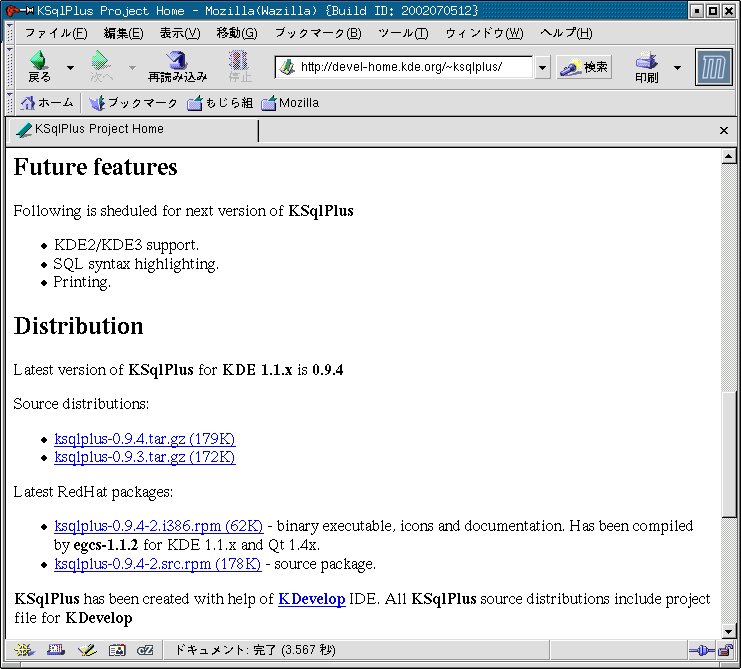The height and width of the screenshot is (669, 741).
Task: Open the ツール menu
Action: point(403,33)
